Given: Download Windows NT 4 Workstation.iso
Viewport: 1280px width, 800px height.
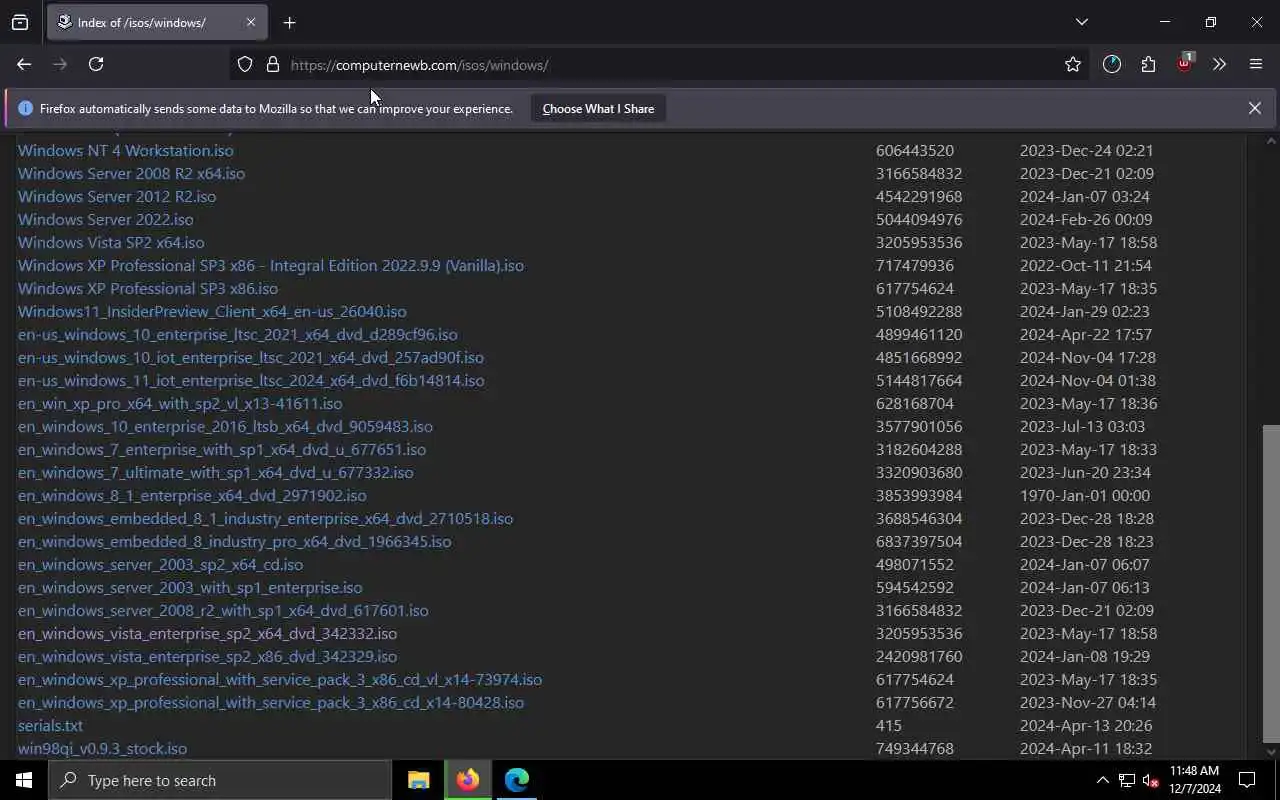Looking at the screenshot, I should pyautogui.click(x=125, y=151).
